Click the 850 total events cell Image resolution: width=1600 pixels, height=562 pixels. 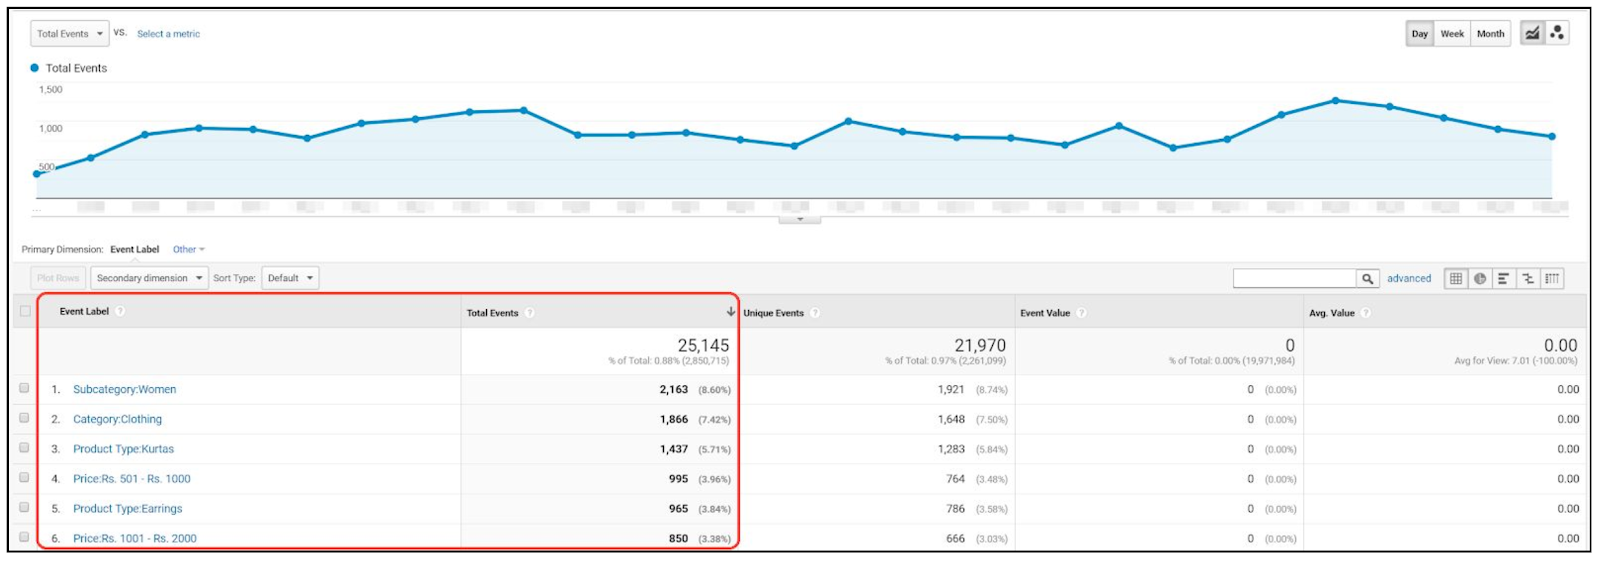click(678, 538)
